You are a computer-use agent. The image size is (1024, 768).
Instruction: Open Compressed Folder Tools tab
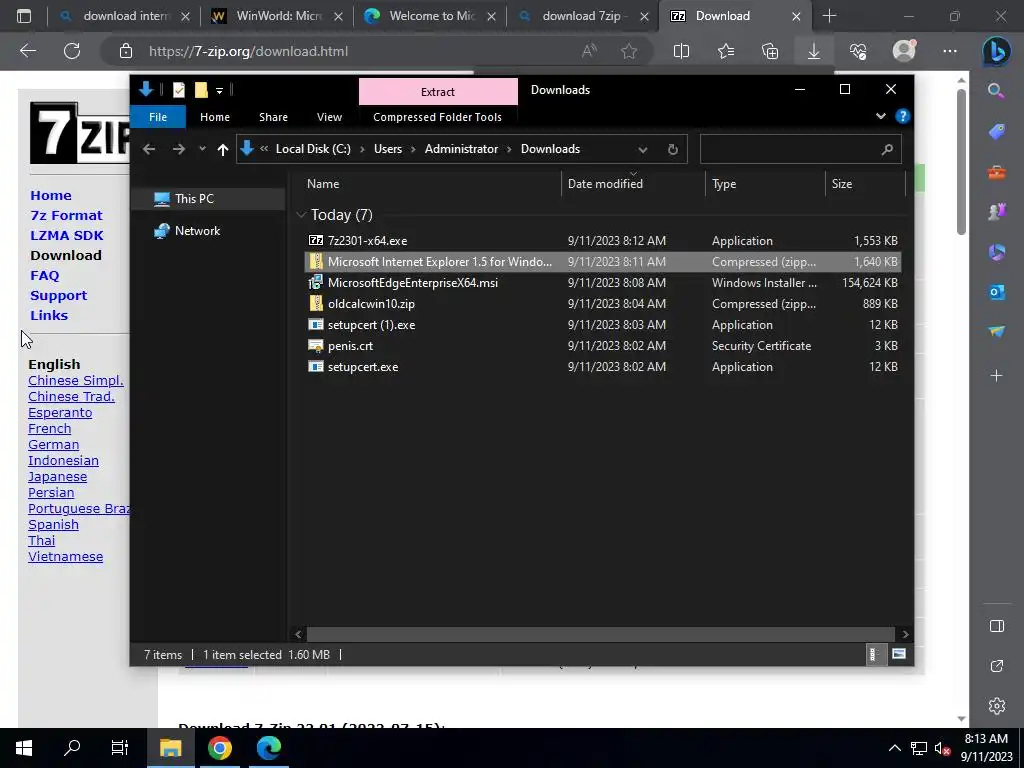pos(438,117)
